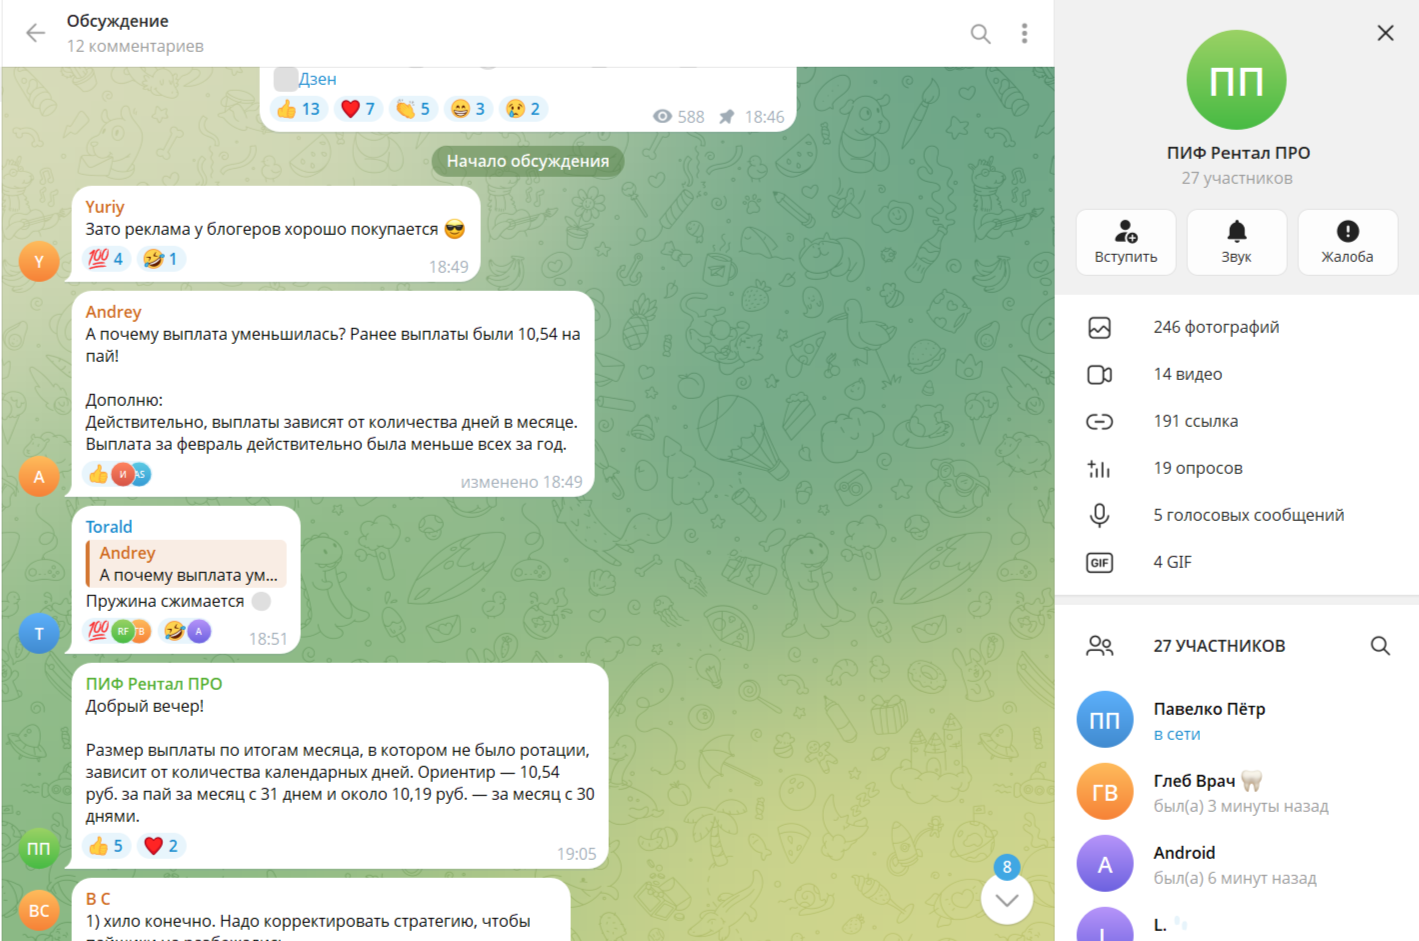
Task: Click the photos icon next to 246 фотографий
Action: 1099,327
